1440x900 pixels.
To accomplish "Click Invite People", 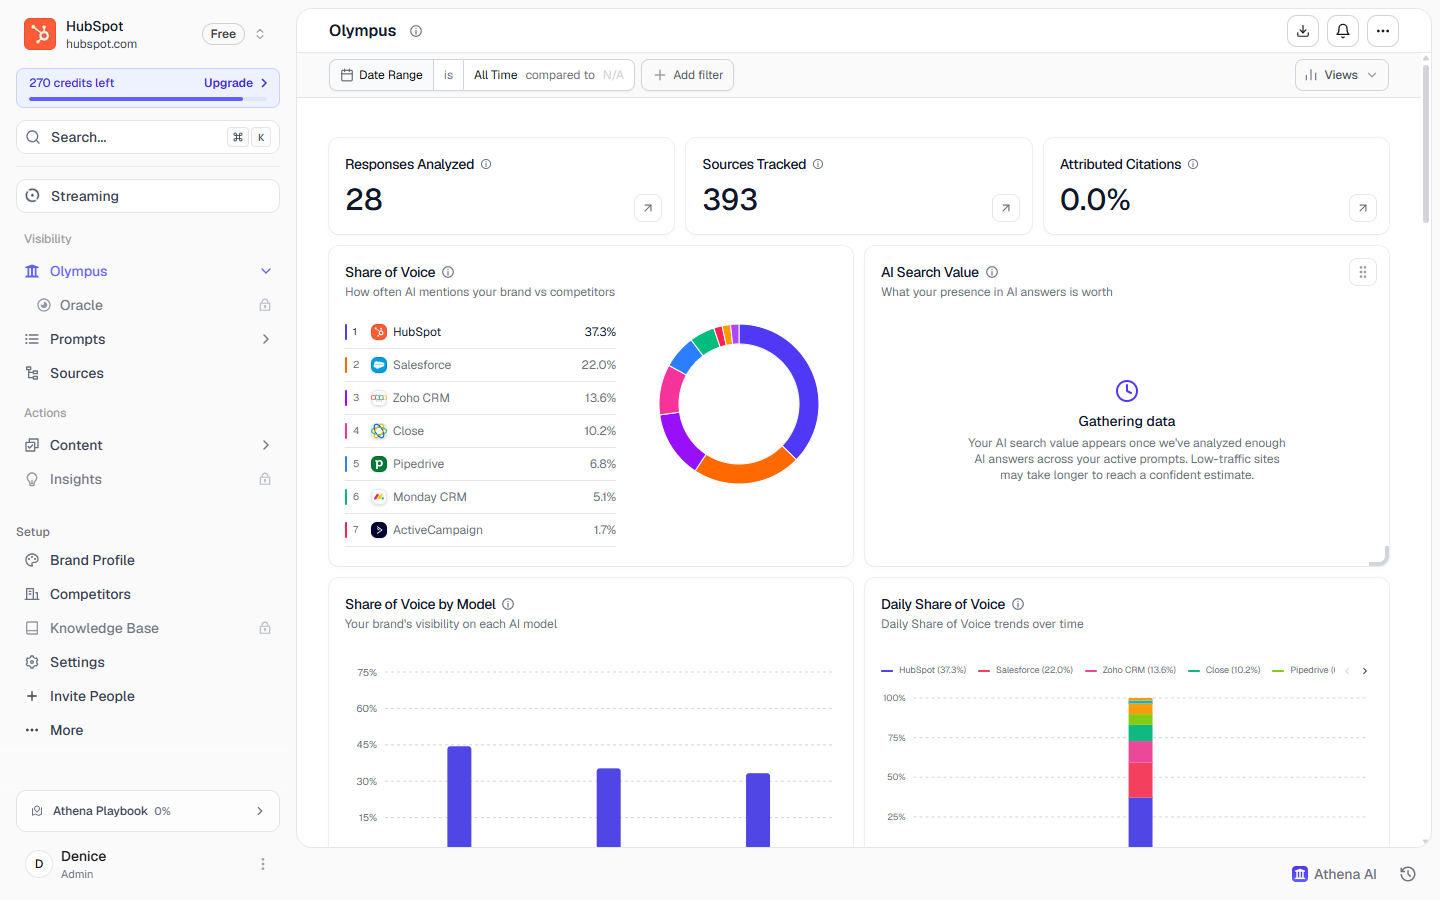I will [x=148, y=696].
